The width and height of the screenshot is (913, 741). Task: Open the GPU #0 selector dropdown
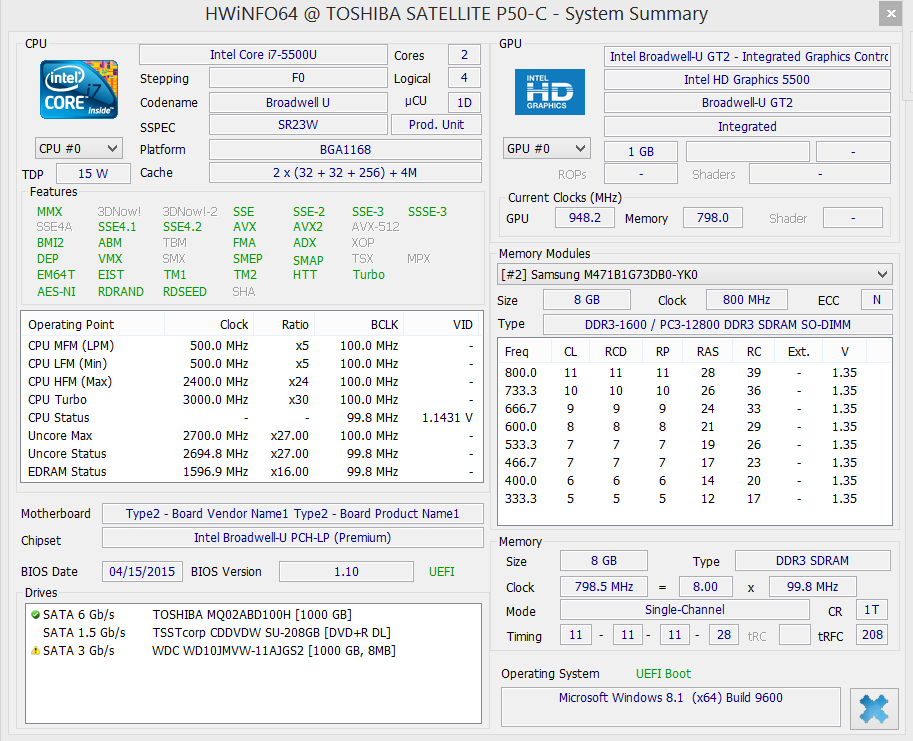pos(546,149)
